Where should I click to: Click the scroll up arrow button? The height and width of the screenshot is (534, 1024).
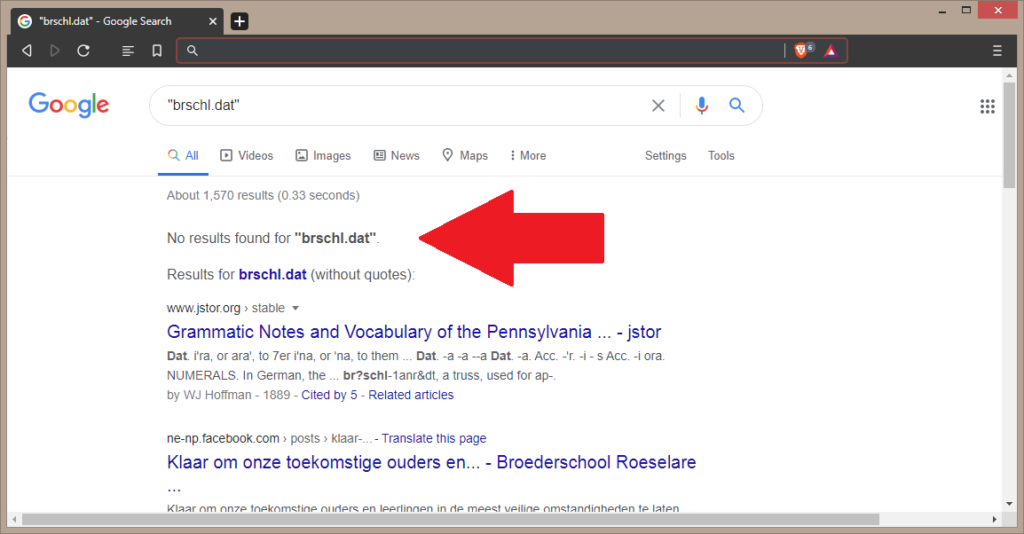click(x=1010, y=75)
